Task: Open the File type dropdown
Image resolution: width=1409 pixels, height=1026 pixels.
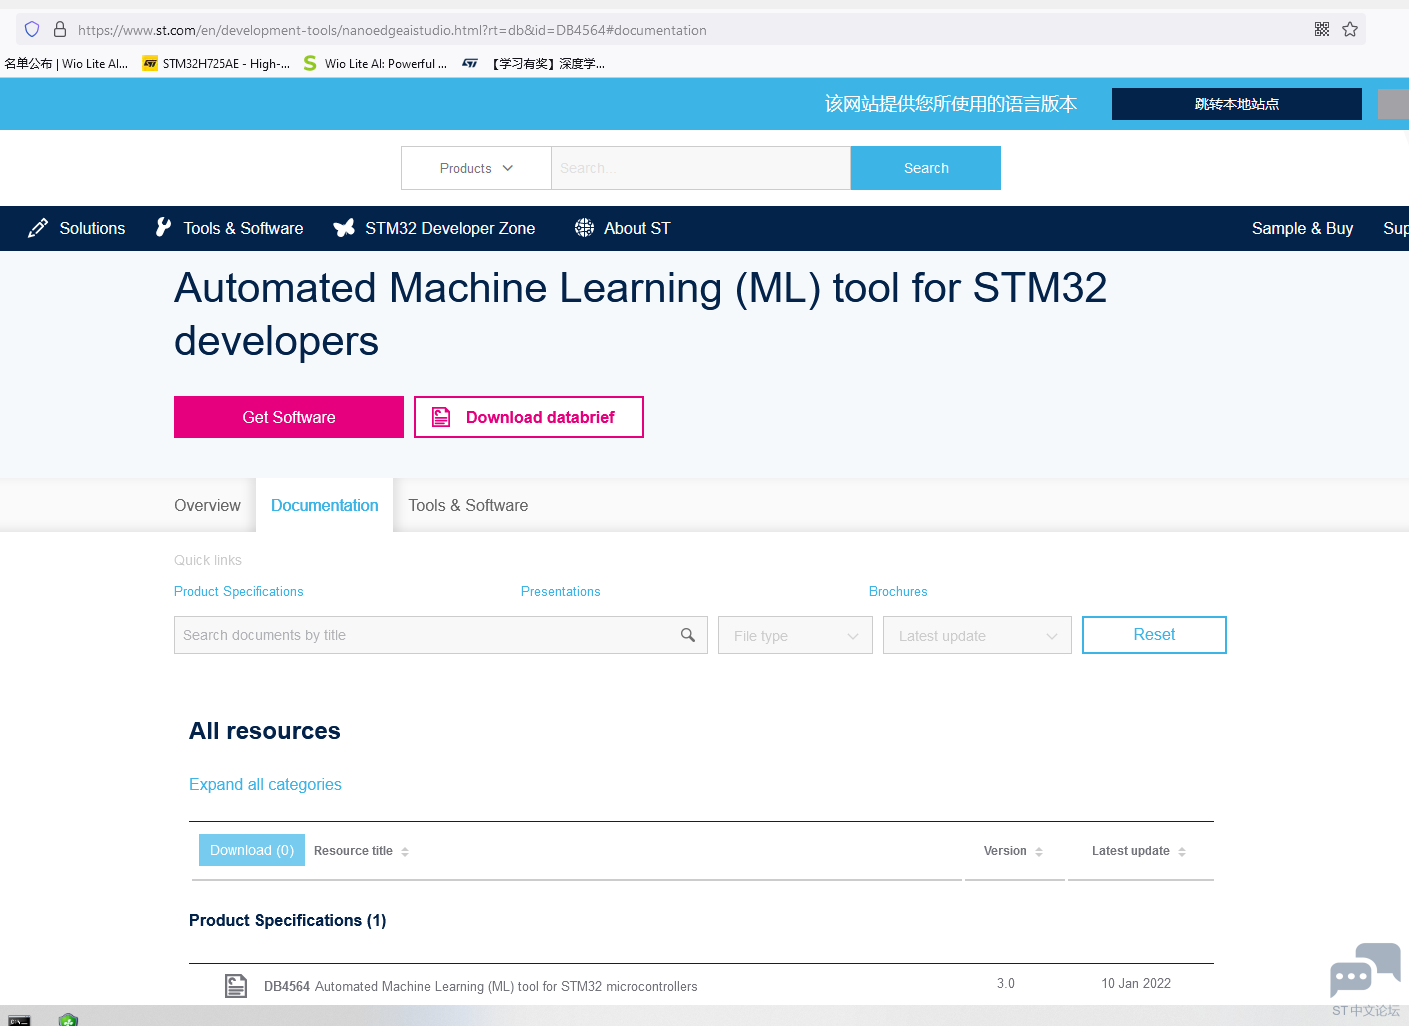Action: [x=795, y=635]
